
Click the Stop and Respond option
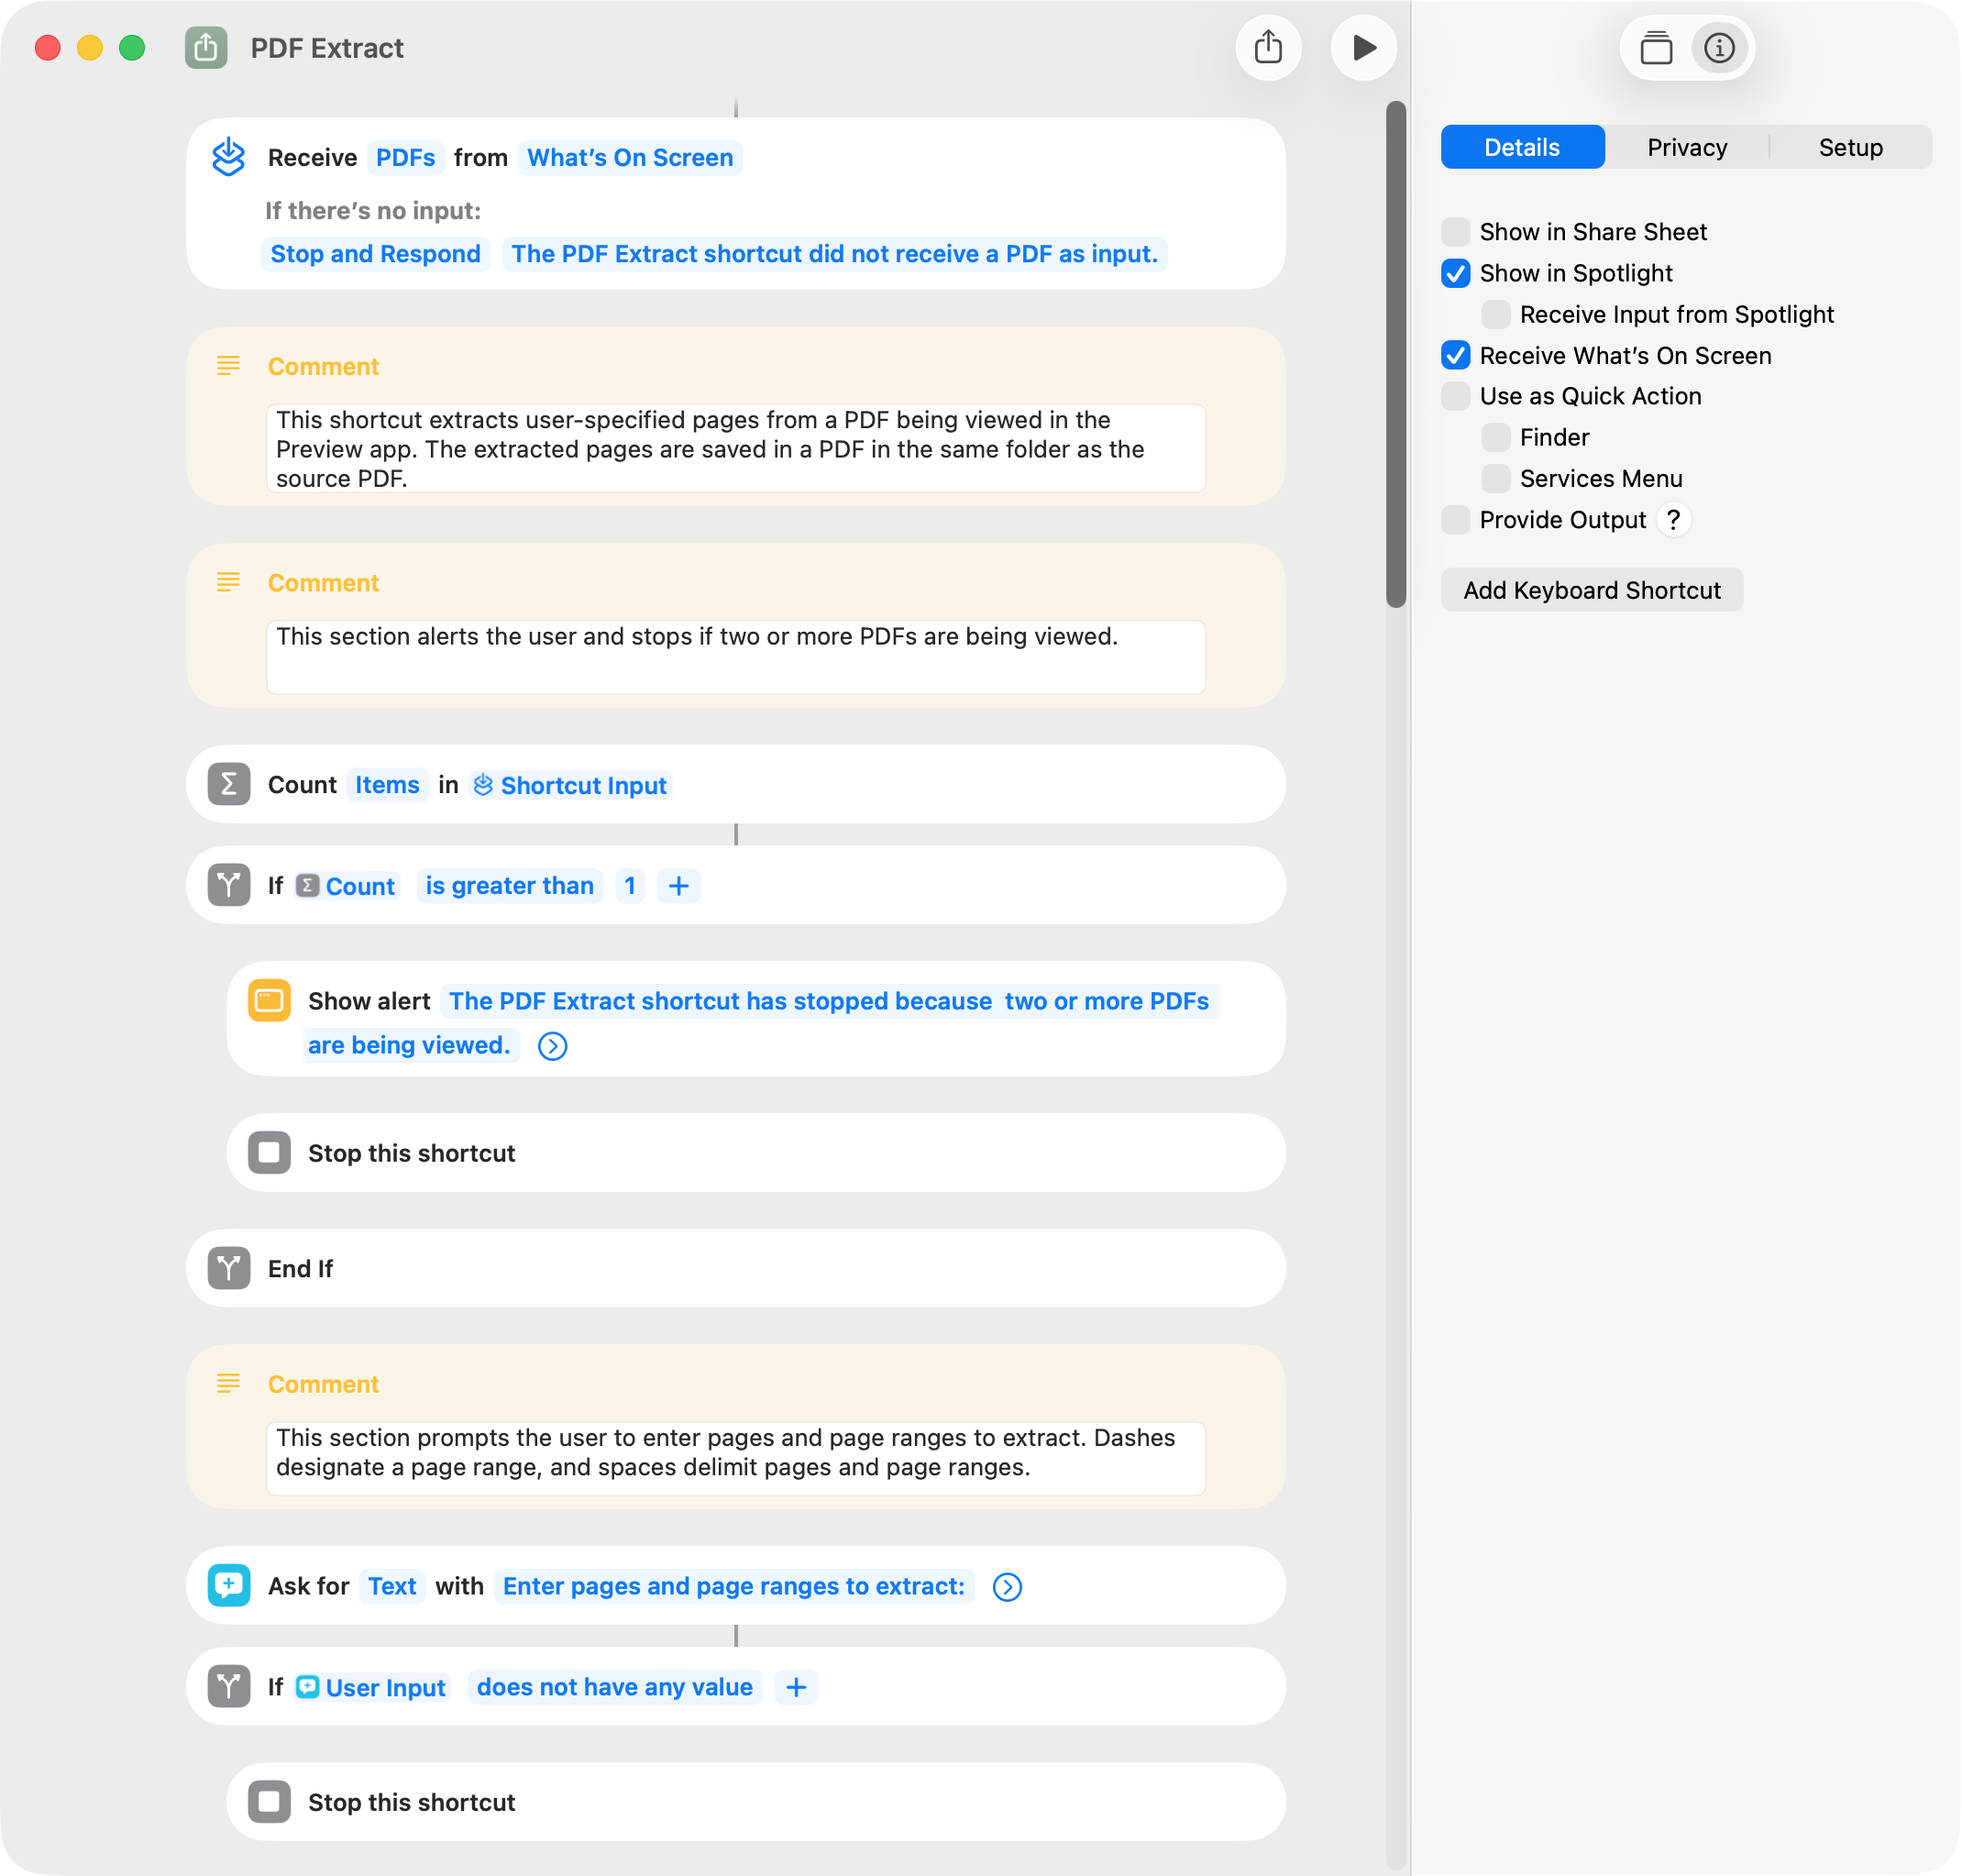click(375, 254)
